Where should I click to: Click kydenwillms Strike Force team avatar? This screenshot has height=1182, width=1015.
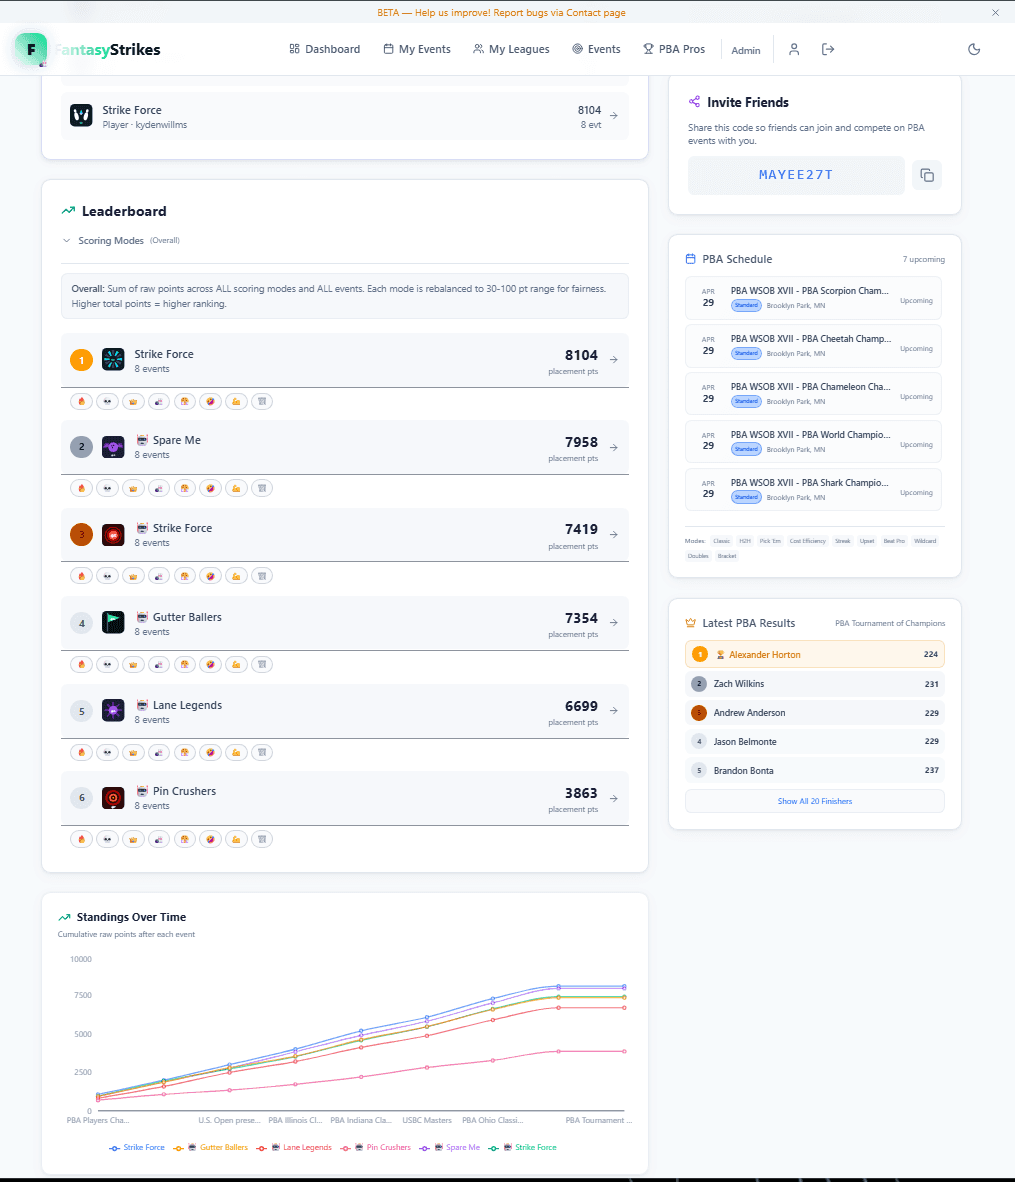pyautogui.click(x=81, y=115)
